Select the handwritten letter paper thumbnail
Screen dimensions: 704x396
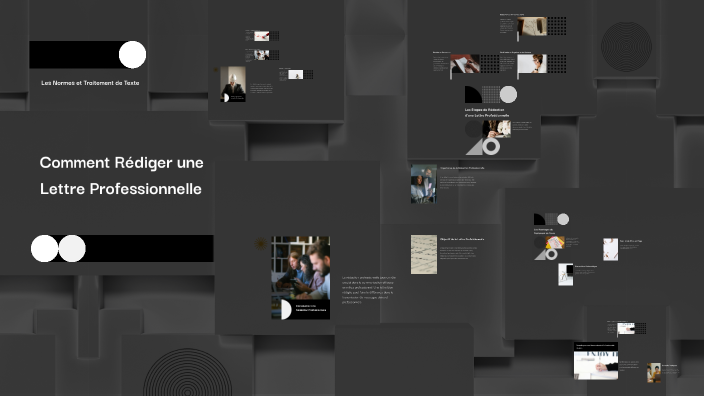pos(424,255)
